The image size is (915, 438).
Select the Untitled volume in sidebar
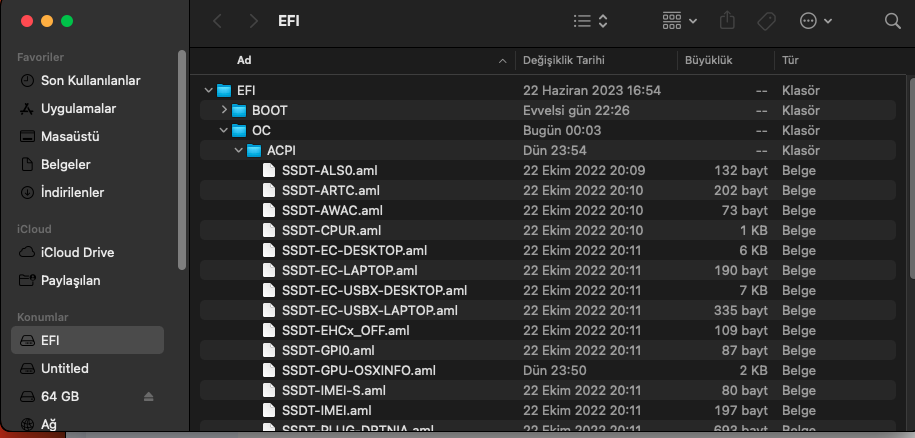pos(64,368)
